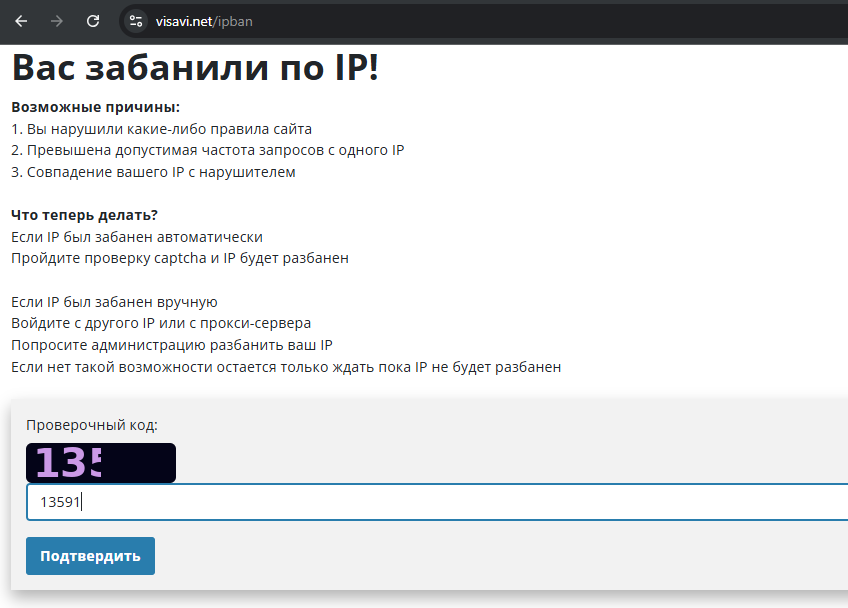848x608 pixels.
Task: Click the browser forward arrow
Action: coord(57,21)
